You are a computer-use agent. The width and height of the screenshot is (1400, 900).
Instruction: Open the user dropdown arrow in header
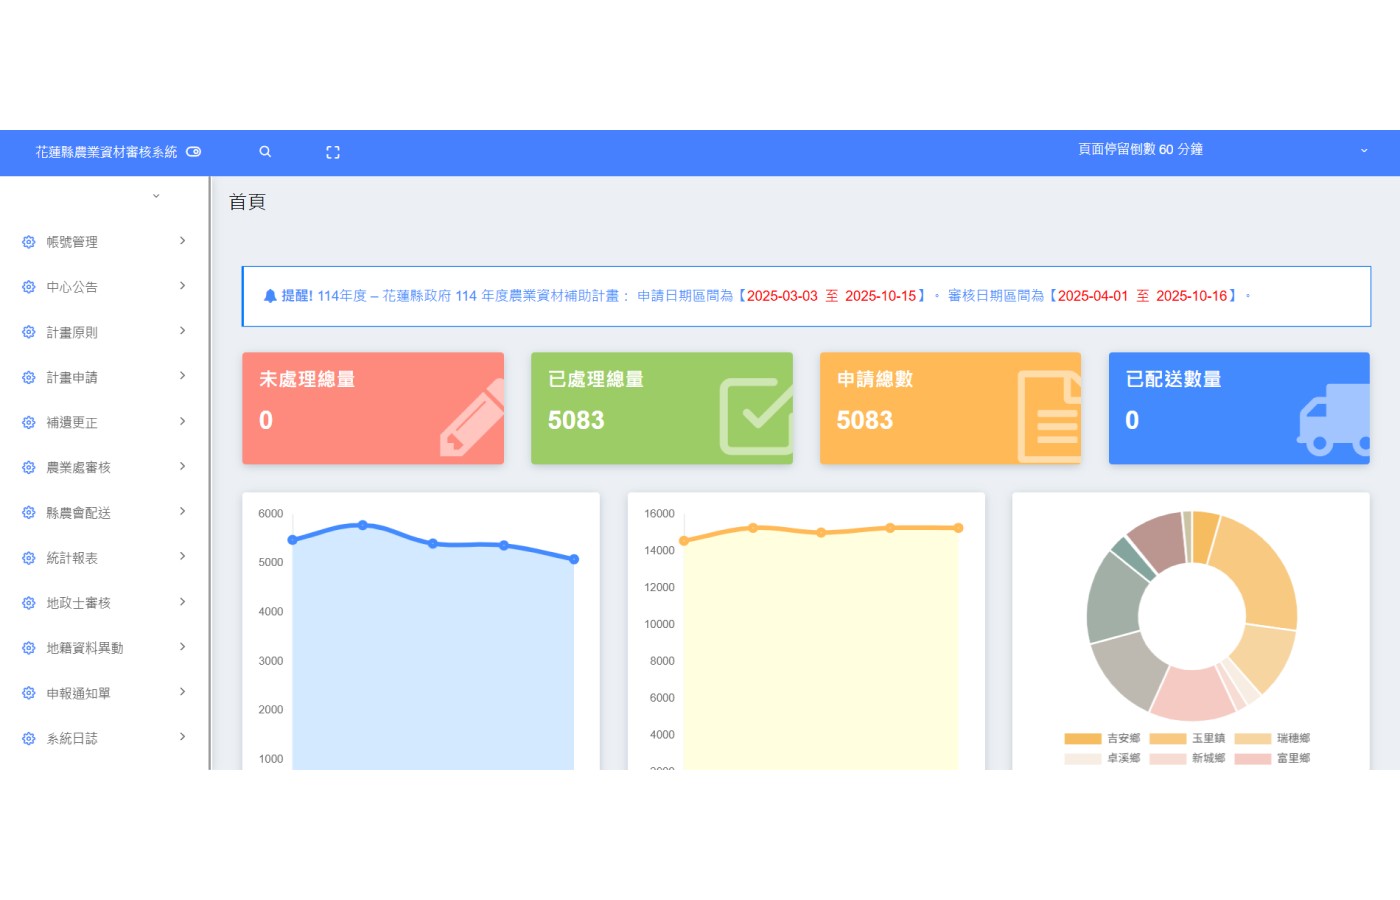pos(1364,151)
